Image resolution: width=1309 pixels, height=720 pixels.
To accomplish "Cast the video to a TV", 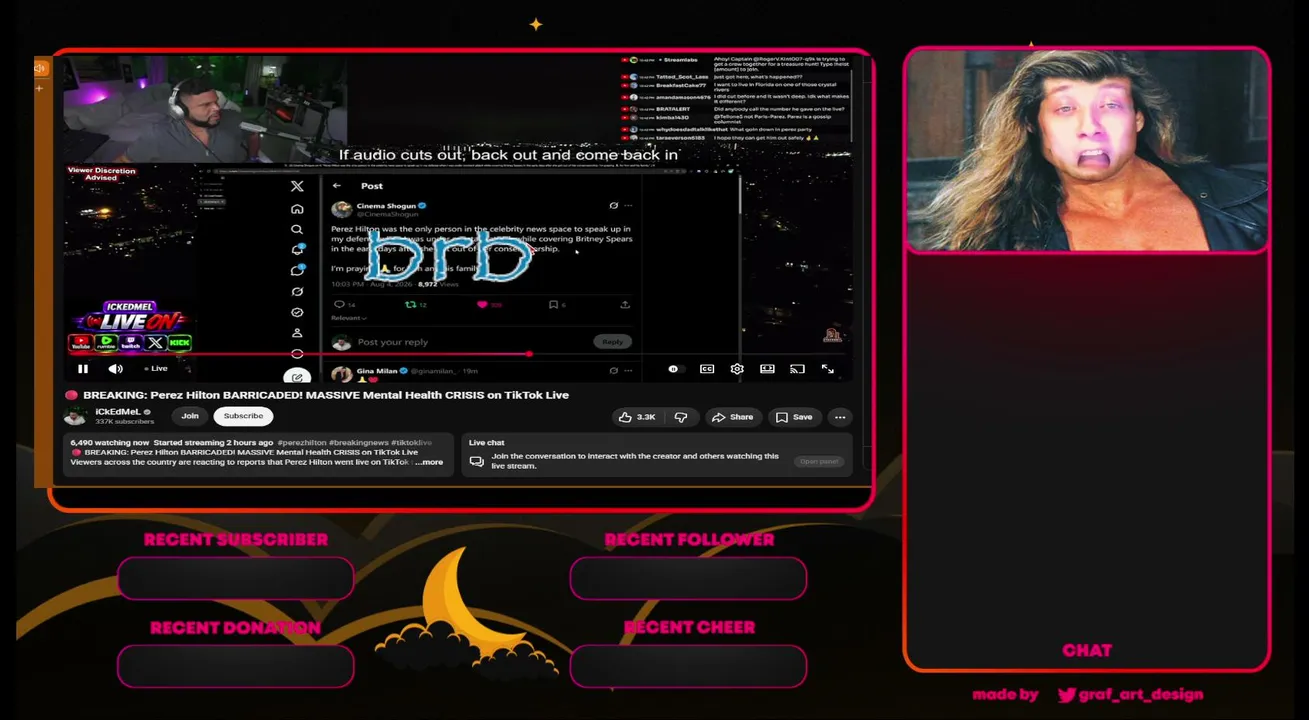I will [797, 369].
